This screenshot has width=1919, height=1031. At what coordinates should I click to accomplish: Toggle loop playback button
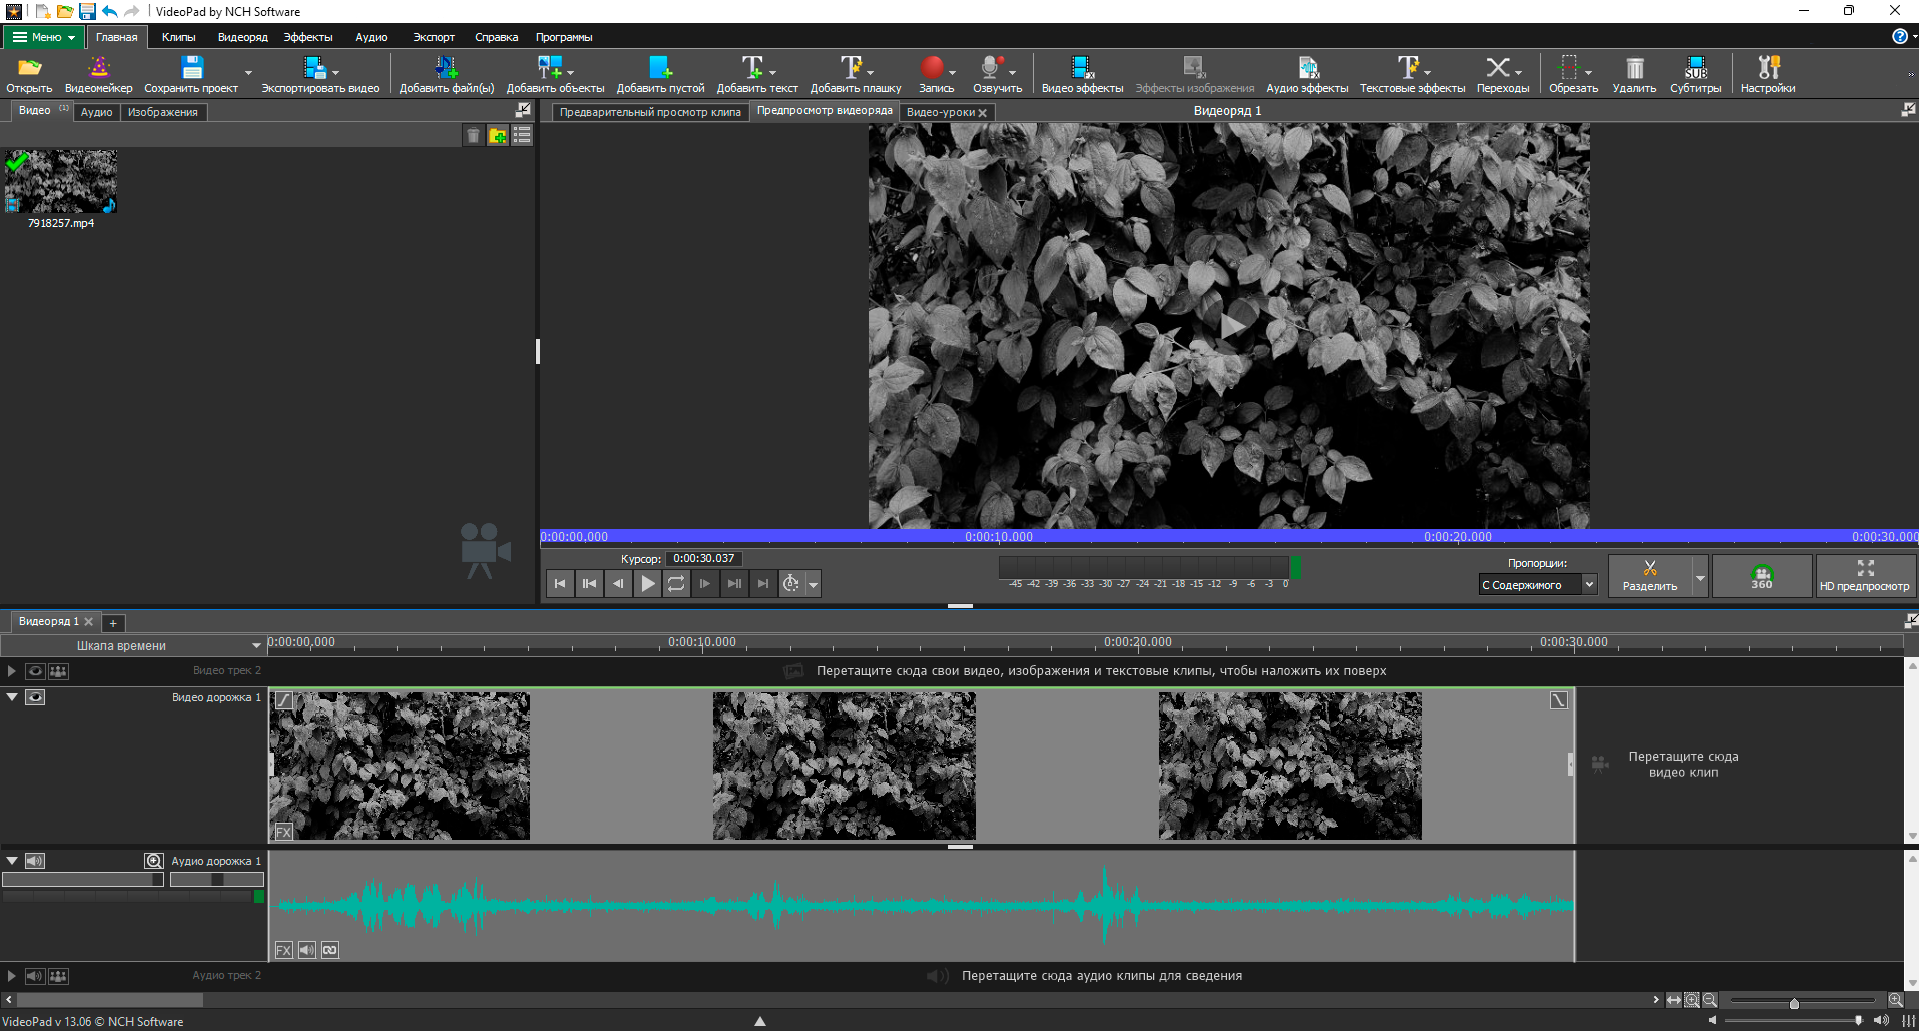pos(677,583)
